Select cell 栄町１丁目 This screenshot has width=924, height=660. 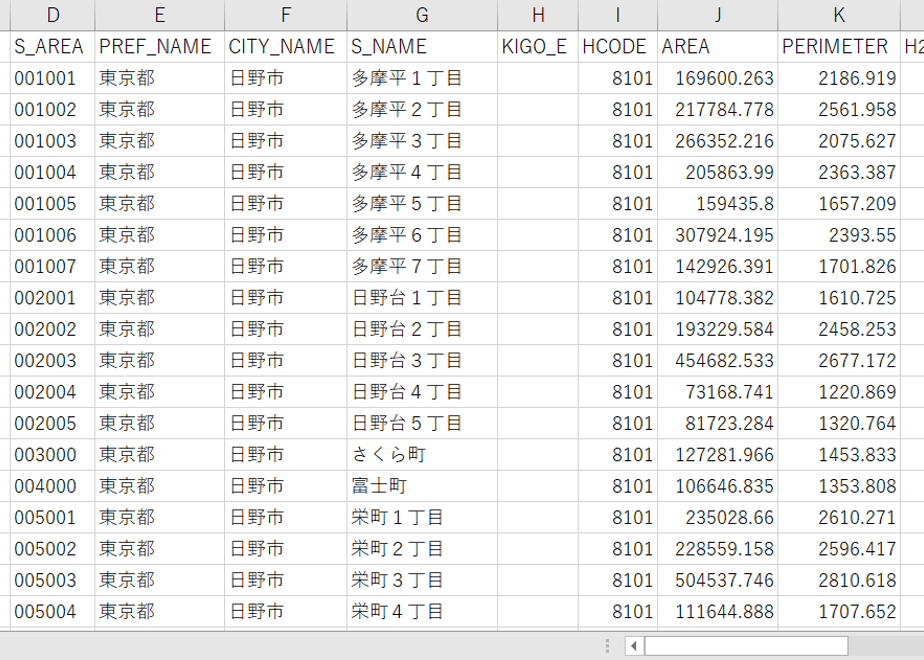coord(422,517)
